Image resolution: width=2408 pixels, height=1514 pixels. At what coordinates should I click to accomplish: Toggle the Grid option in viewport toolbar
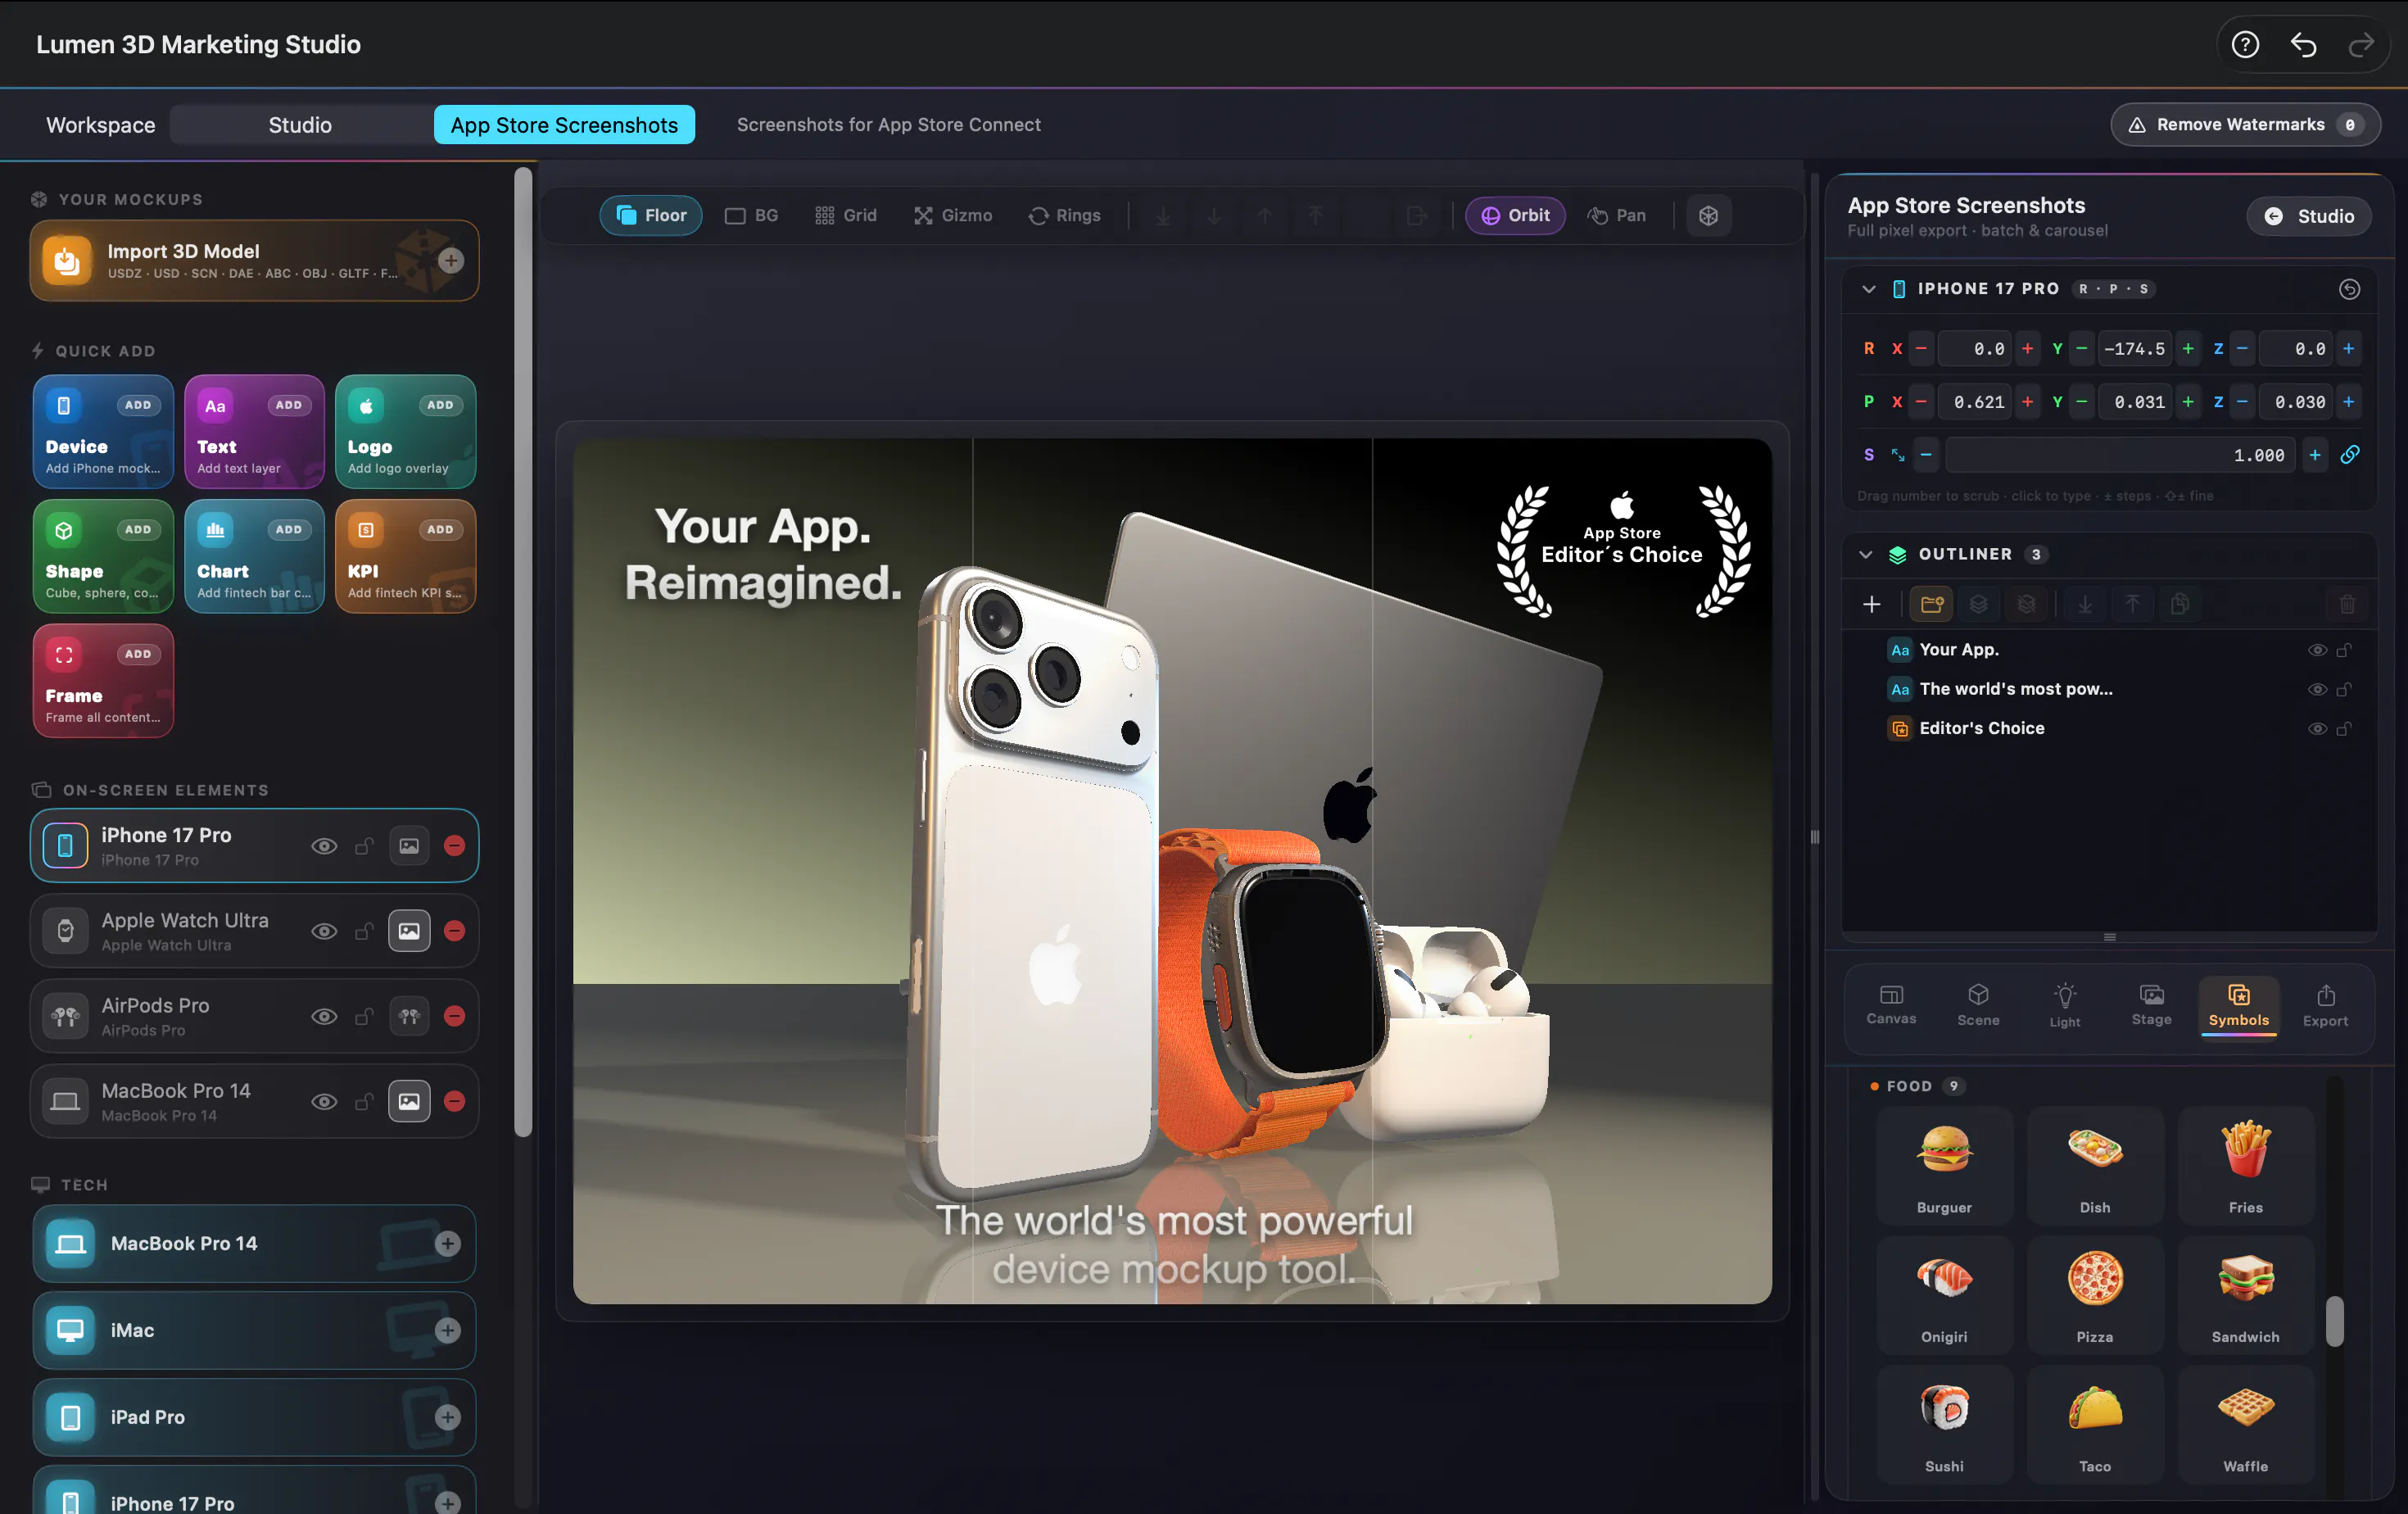pyautogui.click(x=846, y=216)
